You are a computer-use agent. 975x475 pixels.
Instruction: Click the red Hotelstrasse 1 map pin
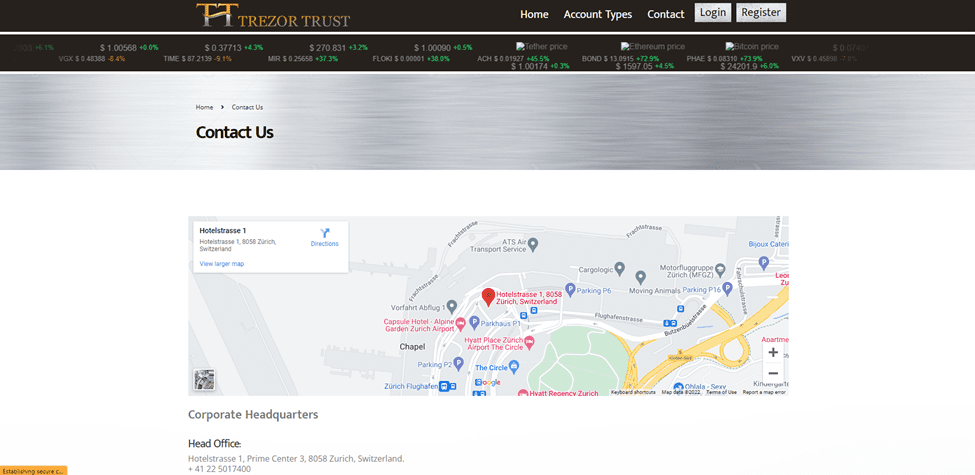(489, 297)
